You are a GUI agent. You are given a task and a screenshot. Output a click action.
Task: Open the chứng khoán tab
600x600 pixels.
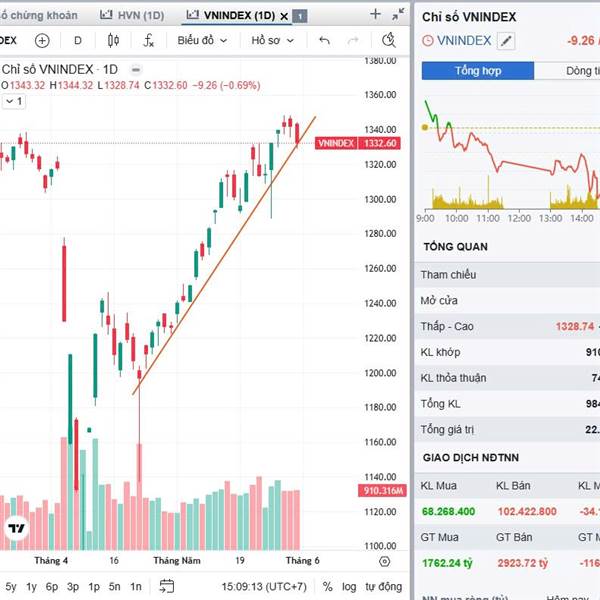pos(38,16)
